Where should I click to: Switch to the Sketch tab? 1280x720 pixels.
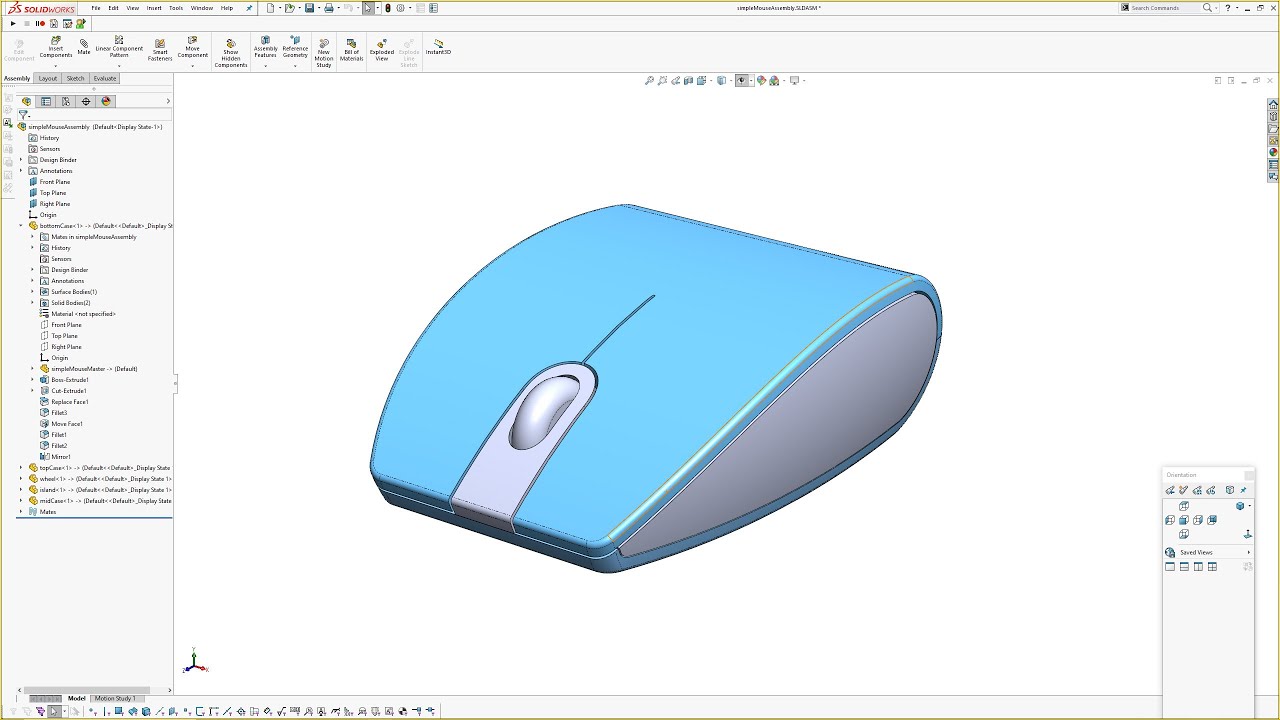pos(75,78)
